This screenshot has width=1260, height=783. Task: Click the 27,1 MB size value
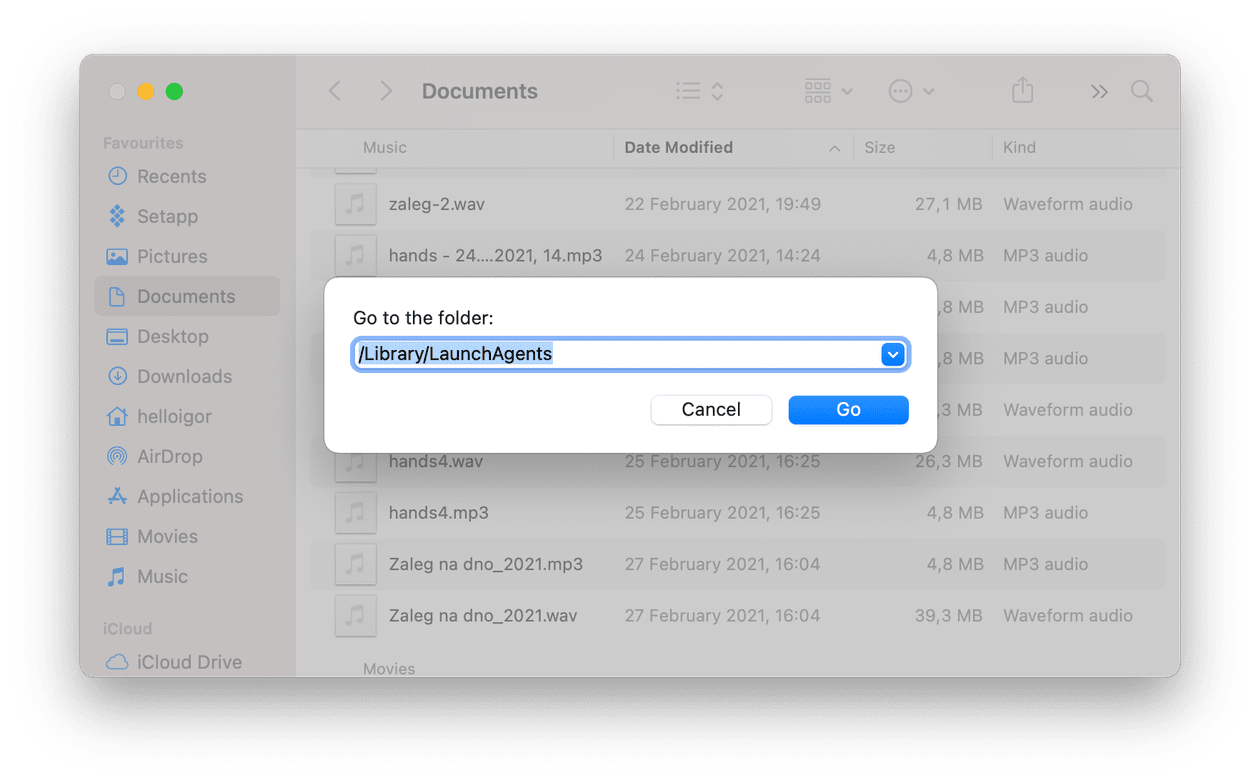coord(948,204)
